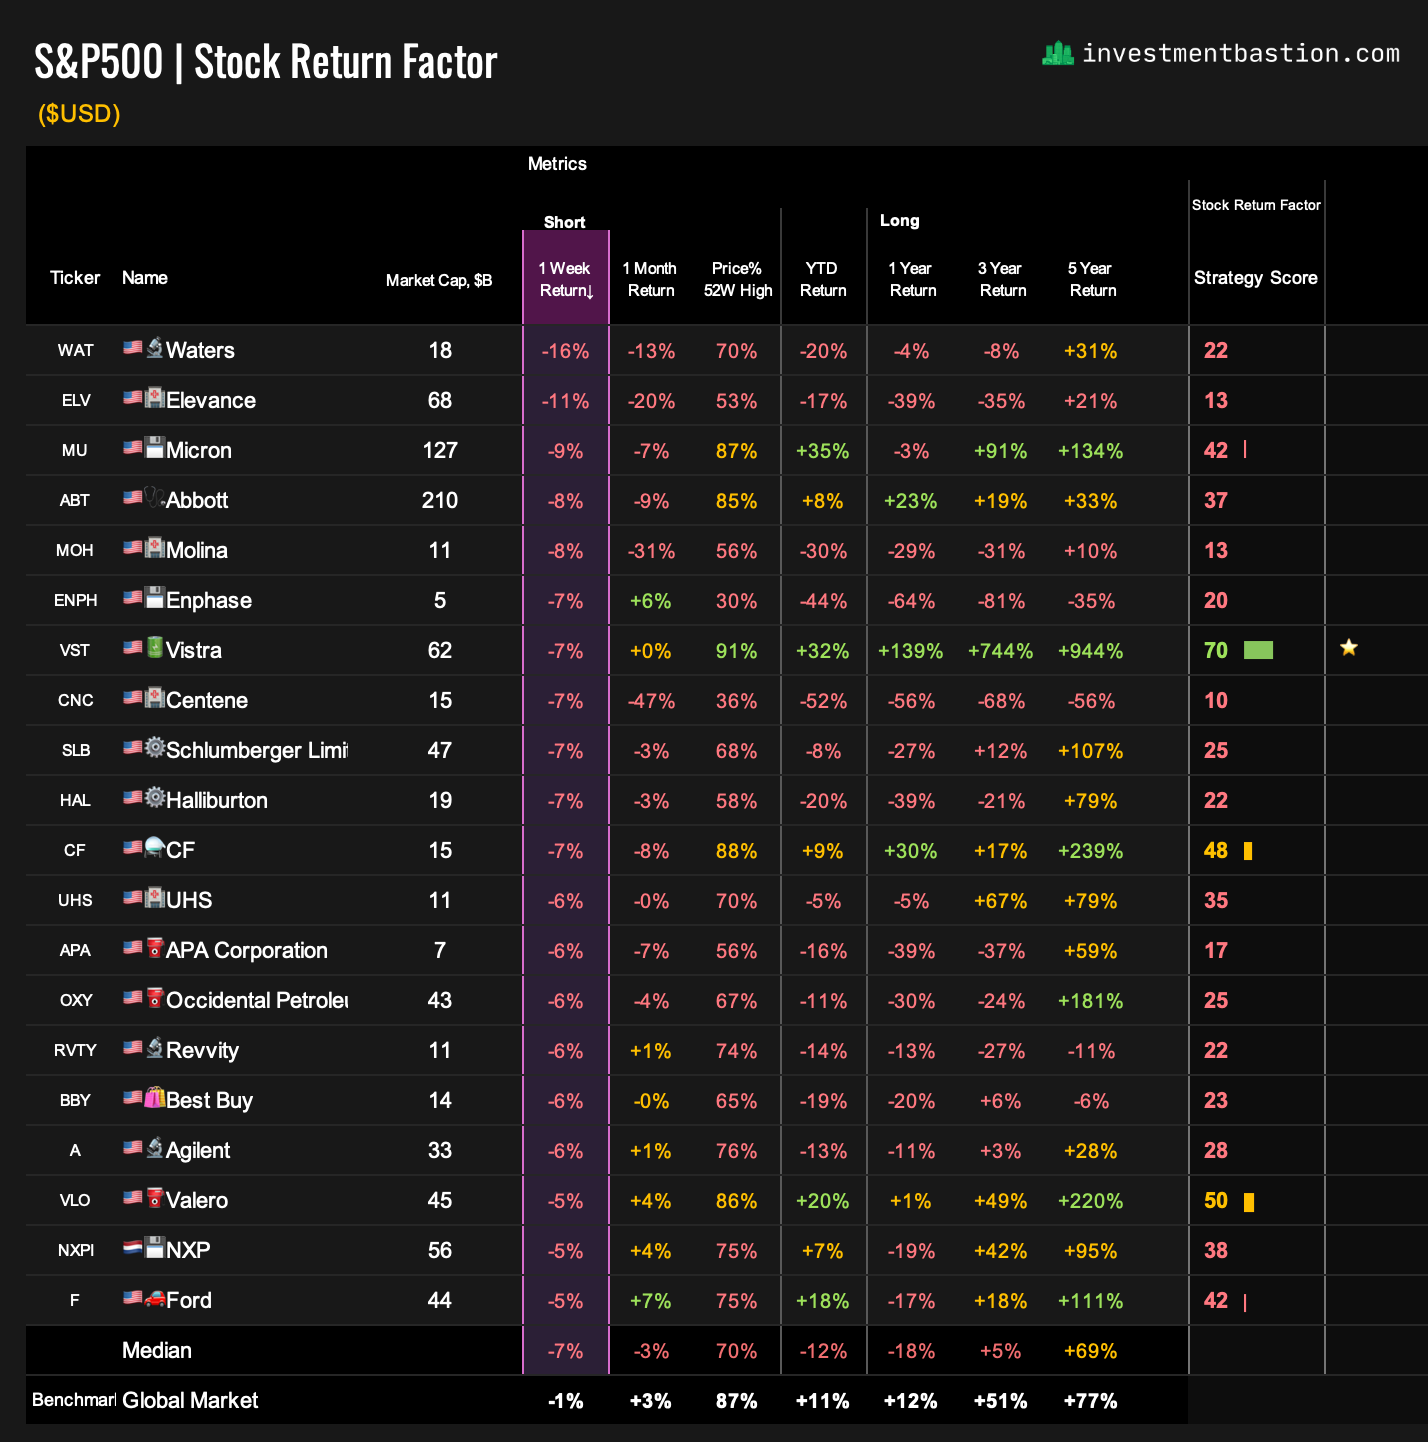Click Micron's YTD Return +35%
The width and height of the screenshot is (1428, 1442).
click(823, 451)
